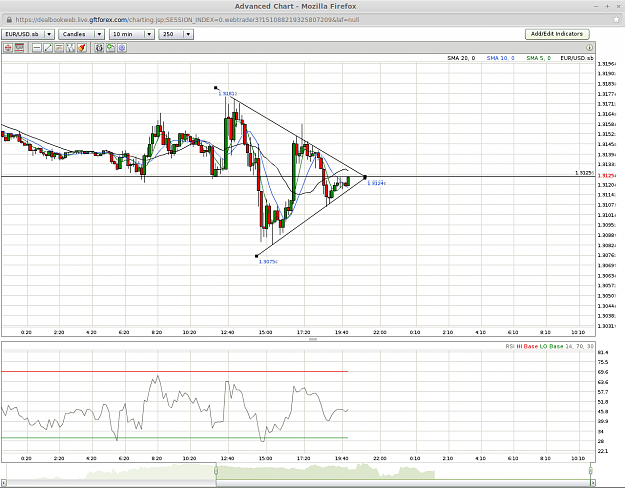Click the blue SMA 10, 0 legend label
Viewport: 625px width, 488px height.
coord(501,58)
